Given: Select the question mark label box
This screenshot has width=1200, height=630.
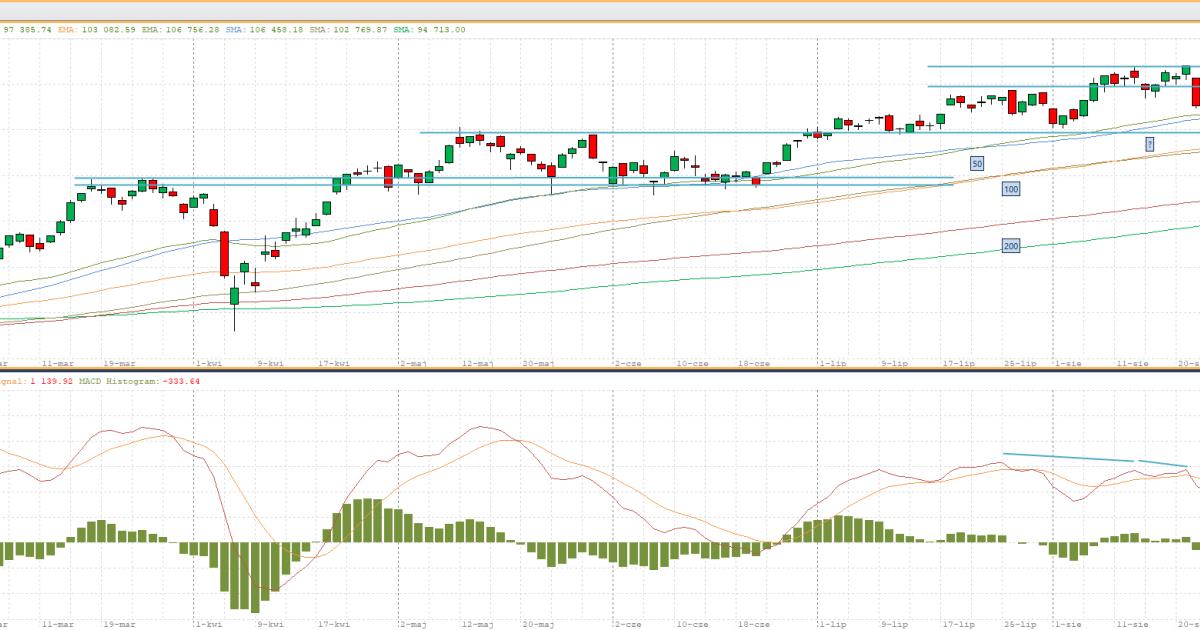Looking at the screenshot, I should (1150, 144).
